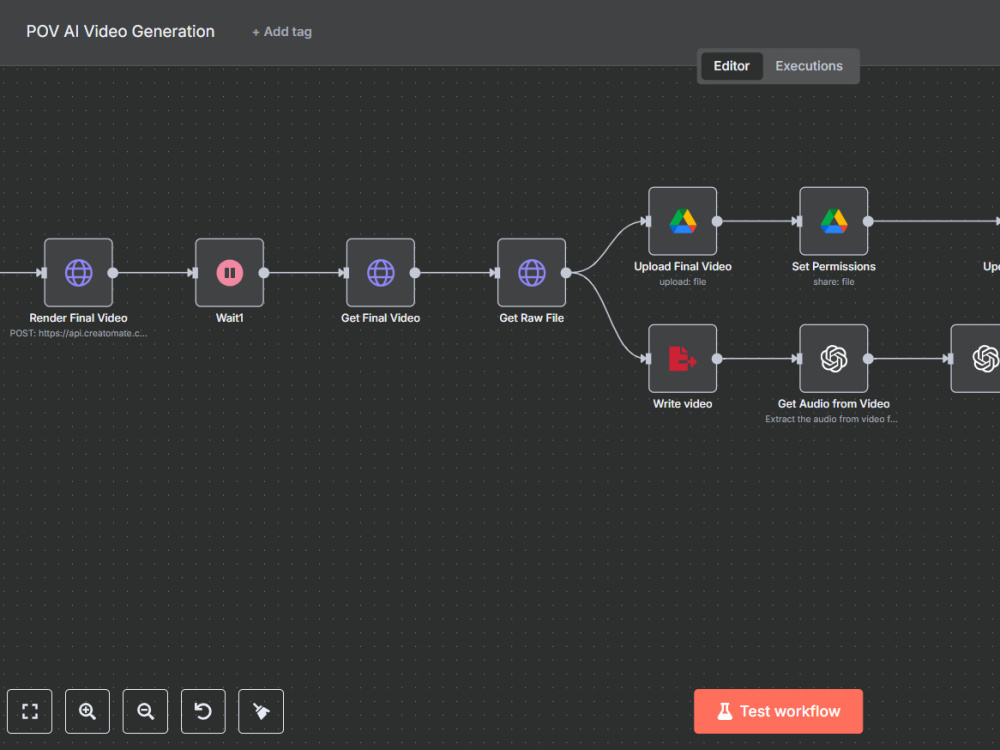
Task: Click the 'Get Raw File' node label
Action: (x=532, y=318)
